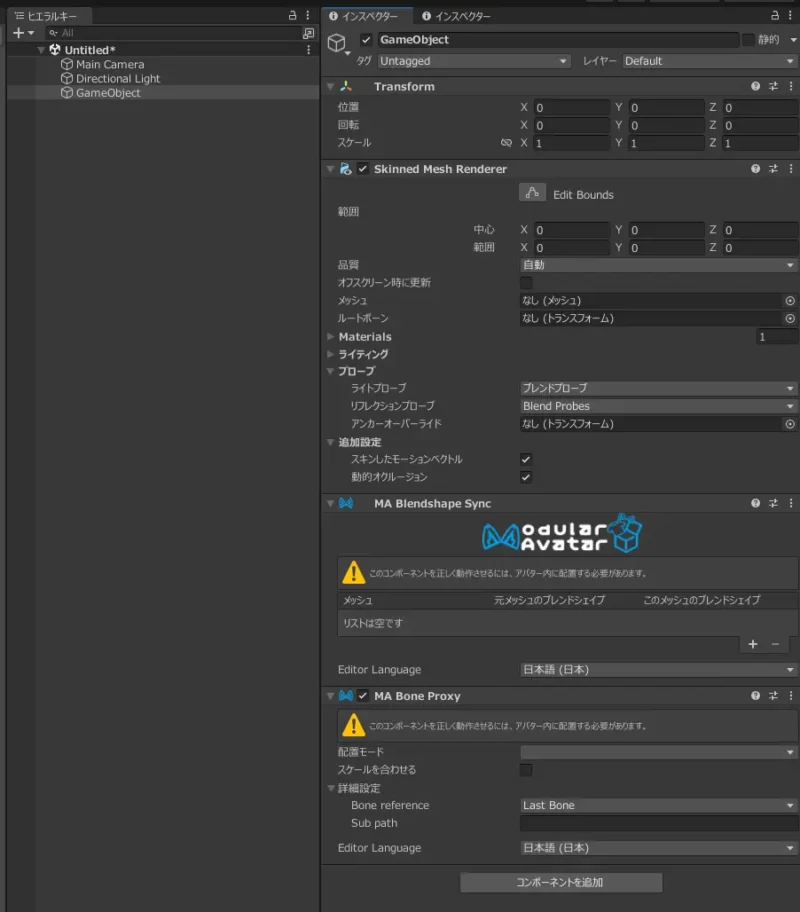Open Skinned Mesh Renderer kebab menu

point(791,169)
